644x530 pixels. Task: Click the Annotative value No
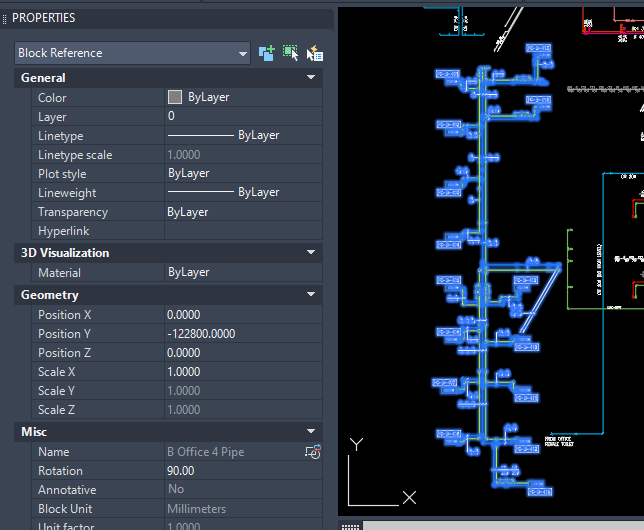point(243,490)
